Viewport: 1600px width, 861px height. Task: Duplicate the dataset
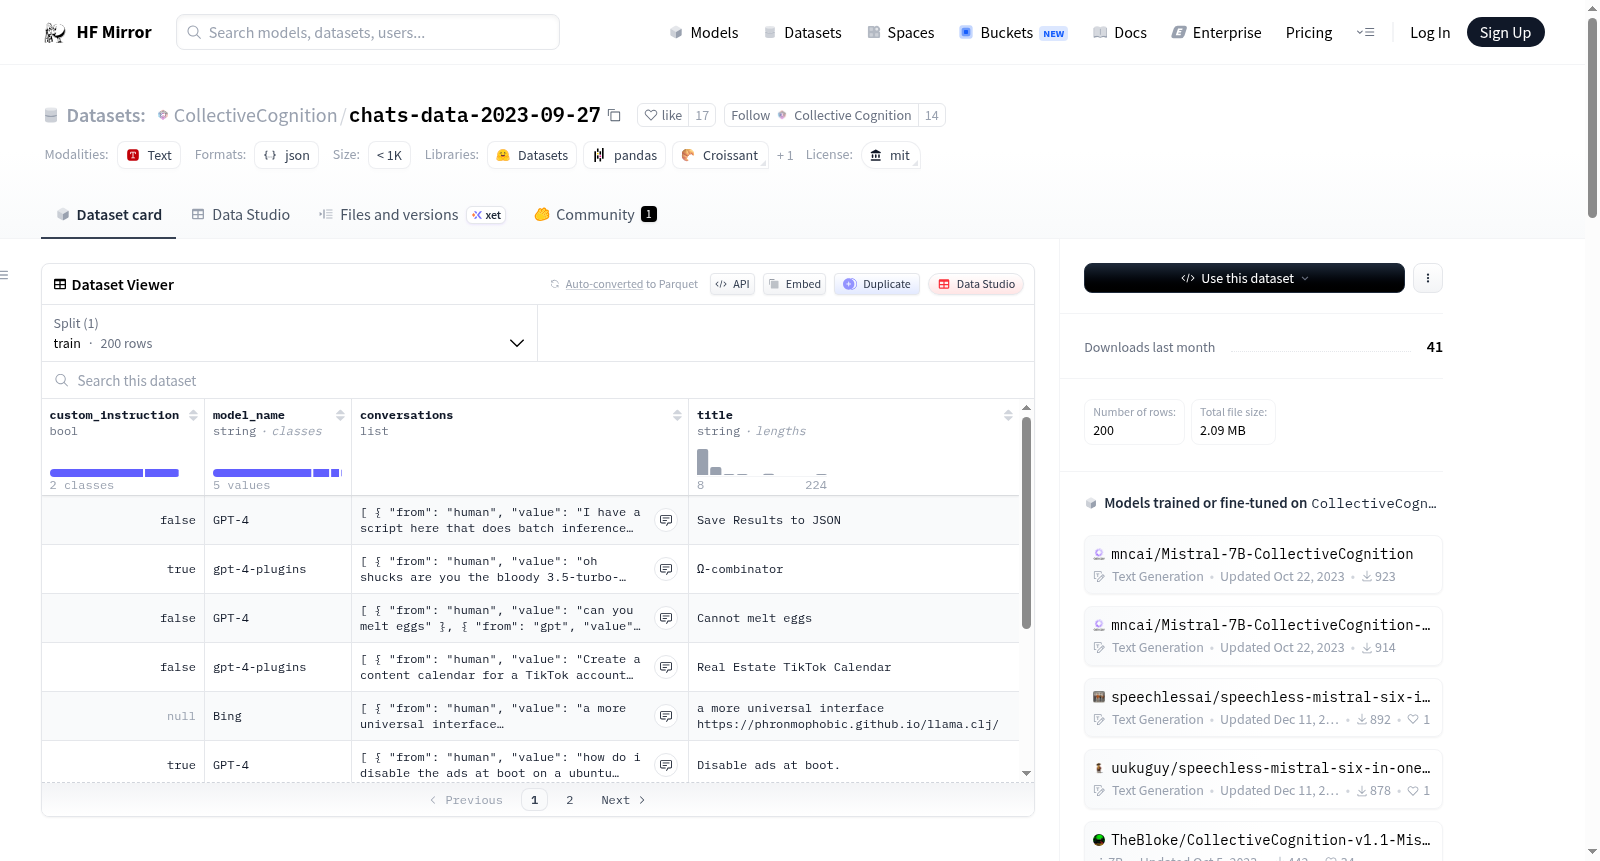(x=877, y=284)
